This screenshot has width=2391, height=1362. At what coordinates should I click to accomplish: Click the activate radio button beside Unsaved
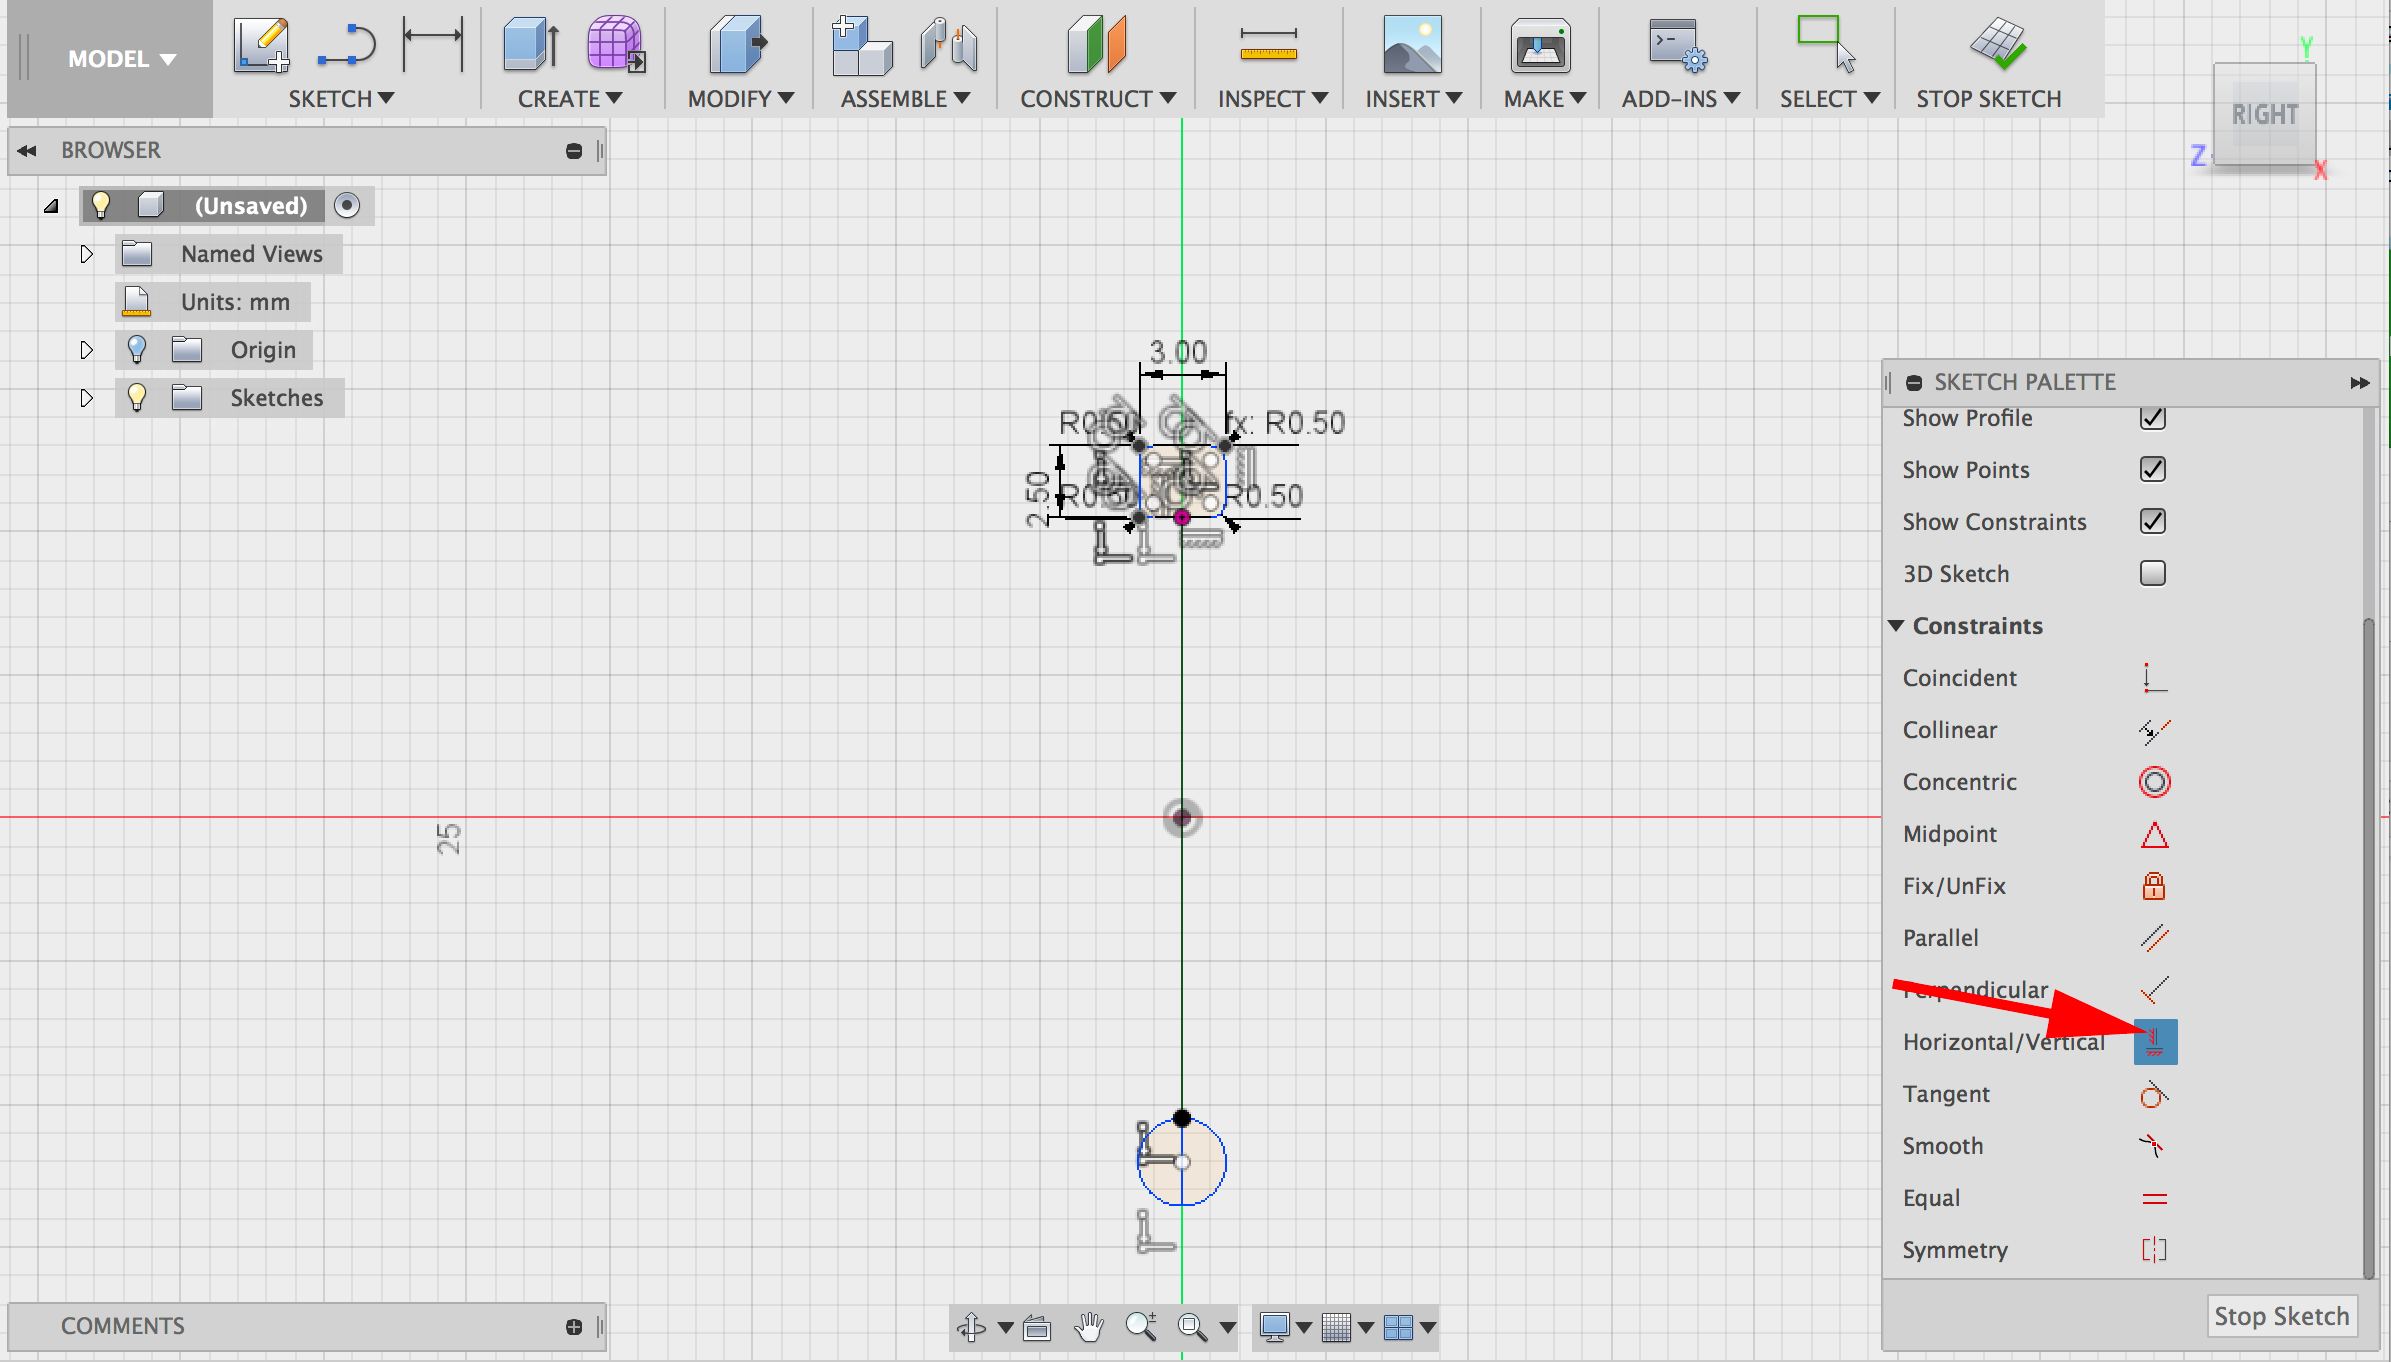[x=347, y=206]
